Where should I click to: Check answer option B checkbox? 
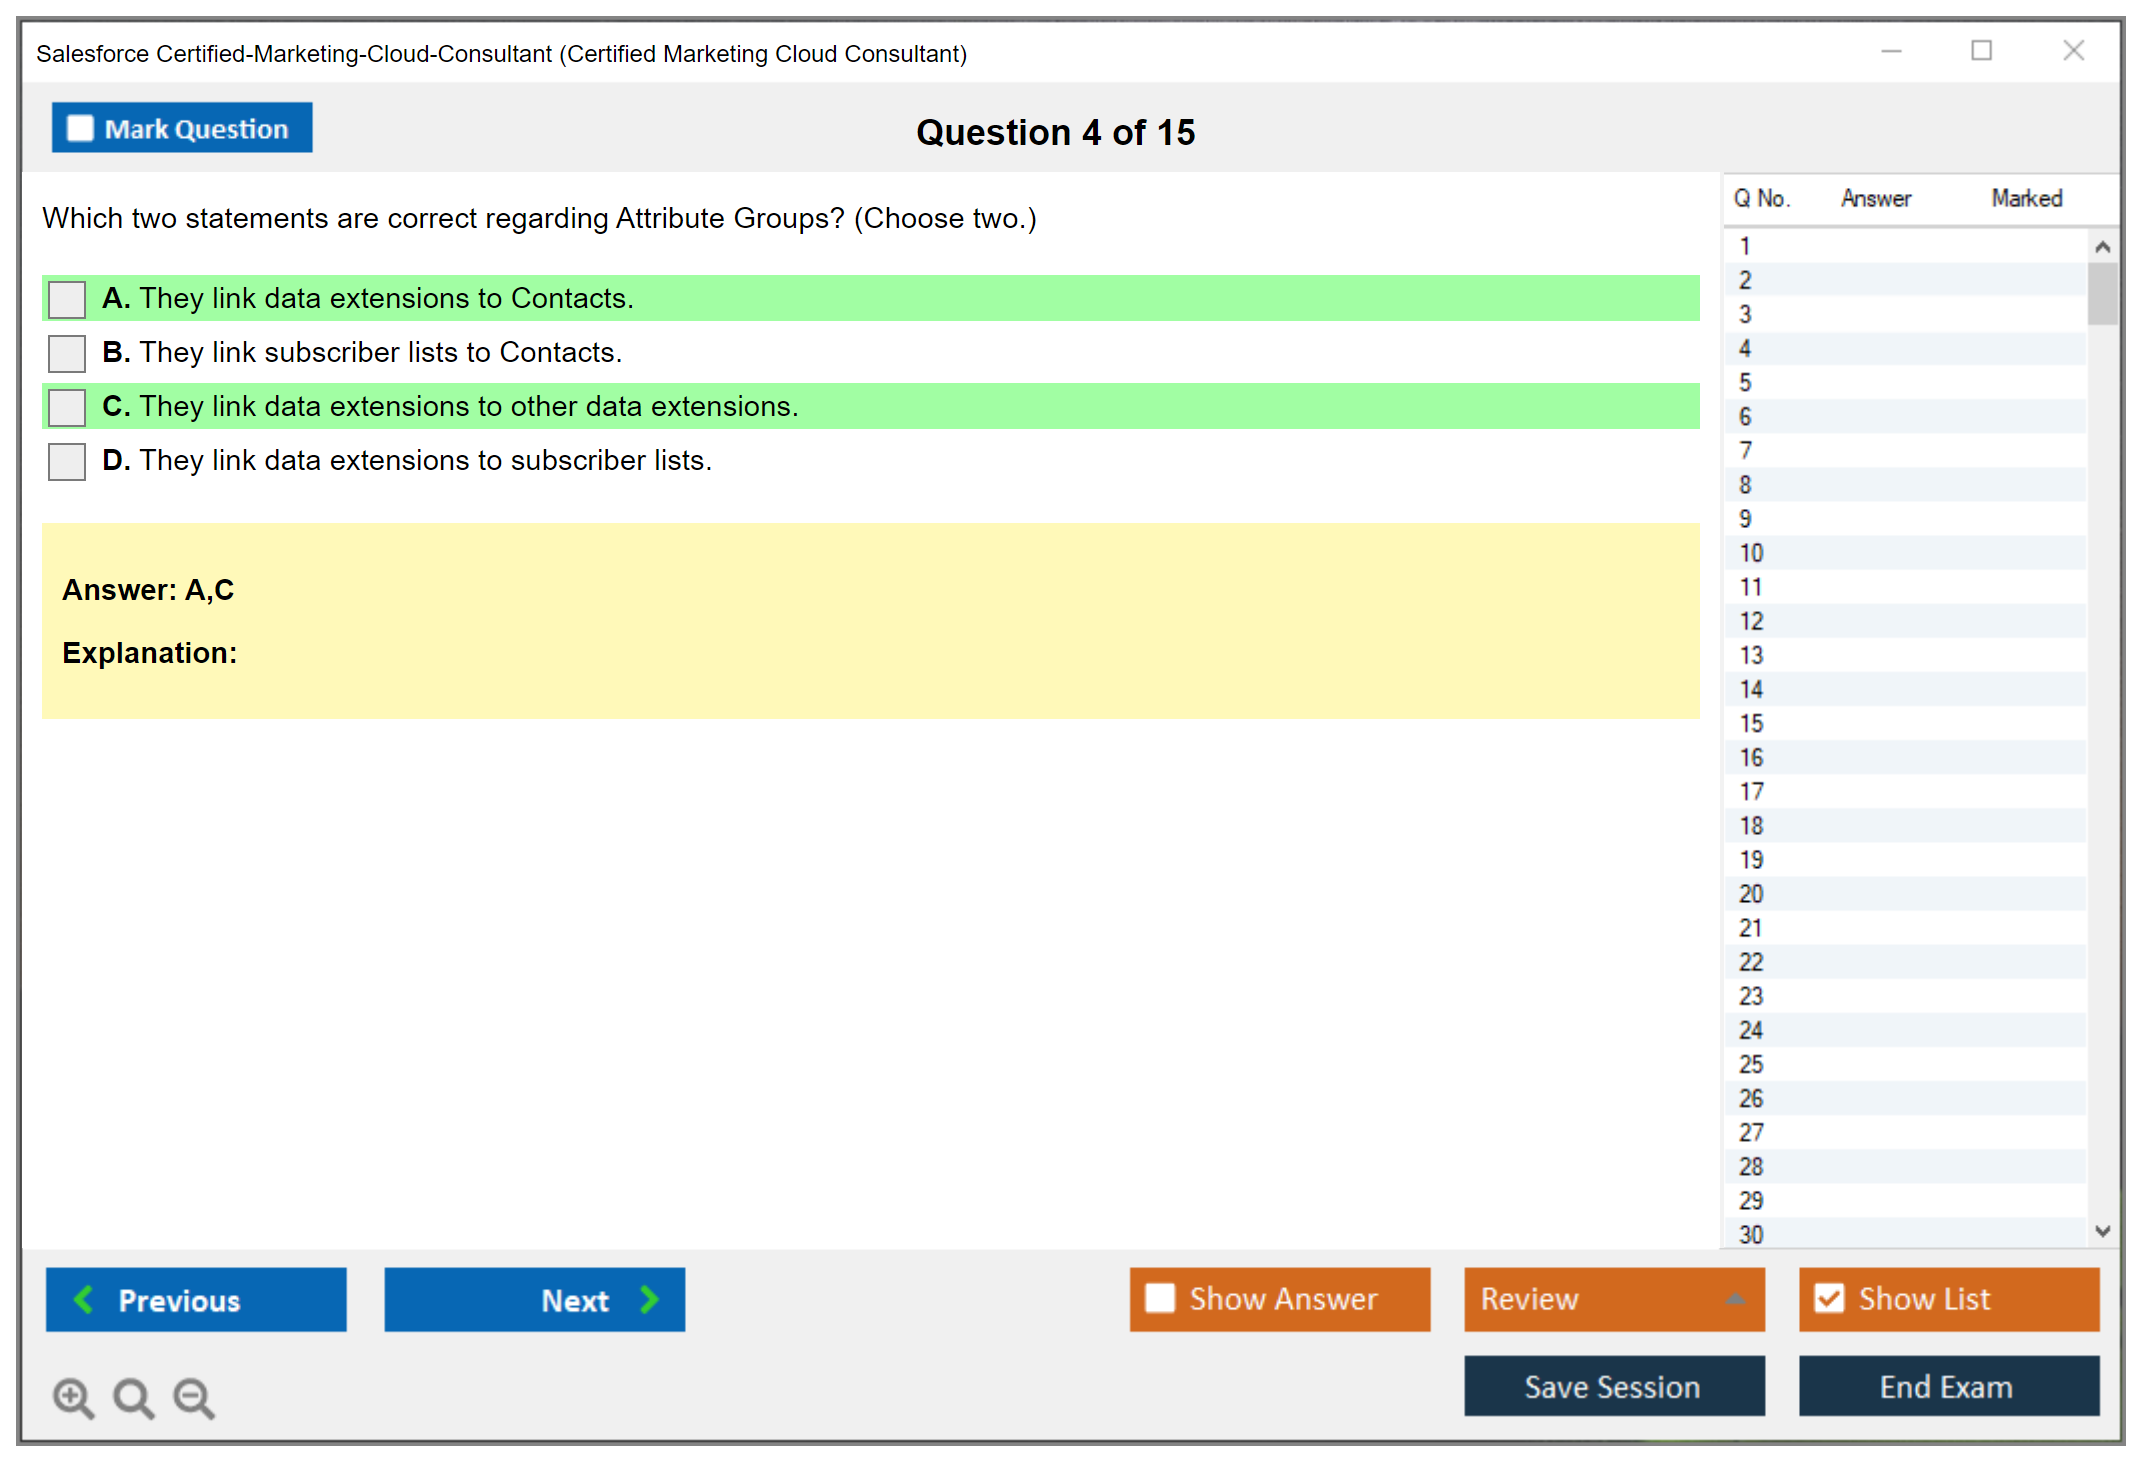(67, 353)
